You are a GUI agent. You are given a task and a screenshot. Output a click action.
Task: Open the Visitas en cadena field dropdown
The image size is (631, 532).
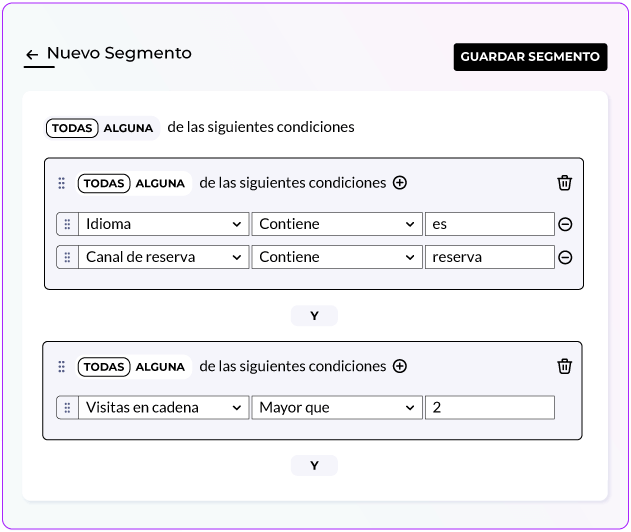[x=163, y=408]
